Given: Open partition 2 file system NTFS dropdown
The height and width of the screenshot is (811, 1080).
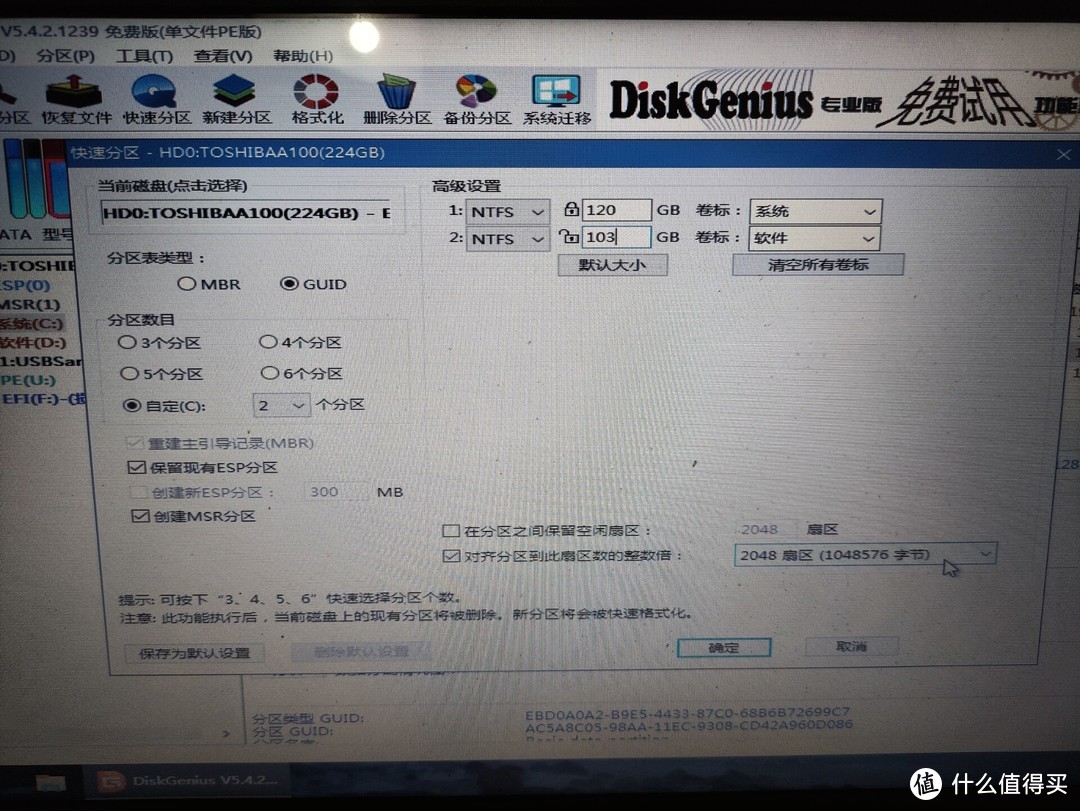Looking at the screenshot, I should coord(508,239).
